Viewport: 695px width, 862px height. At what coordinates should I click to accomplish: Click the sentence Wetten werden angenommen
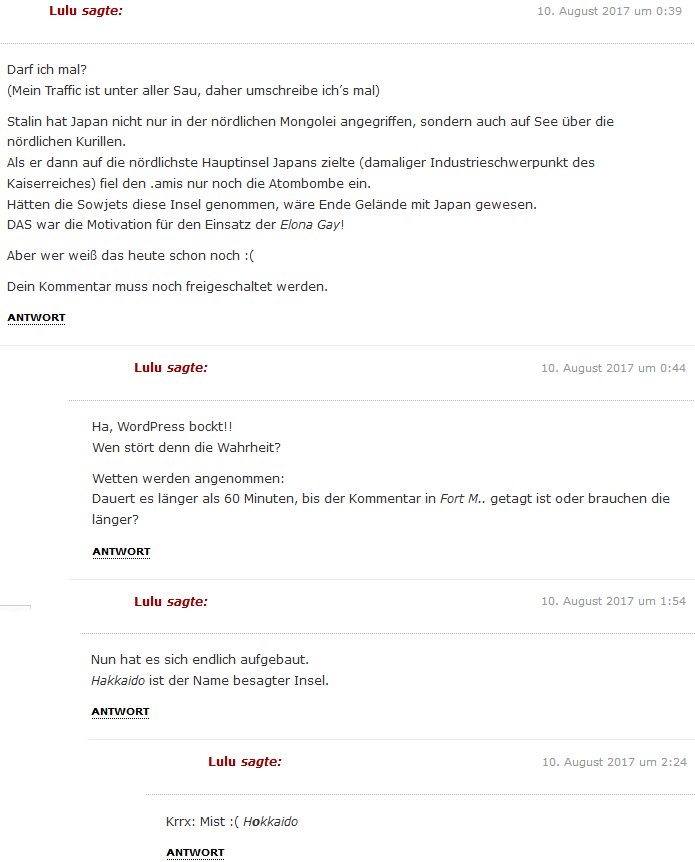(x=188, y=478)
